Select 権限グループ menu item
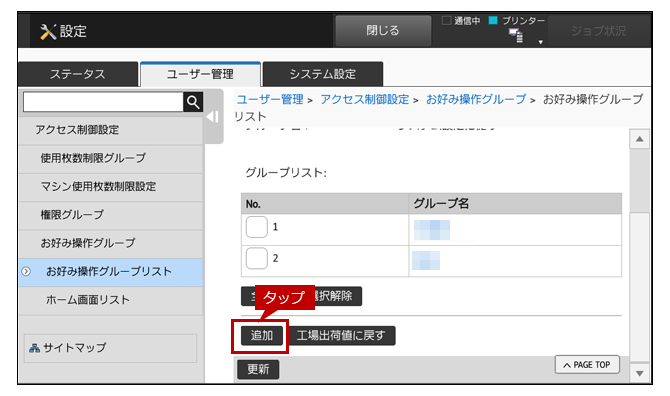Viewport: 670px width, 396px height. click(x=111, y=215)
